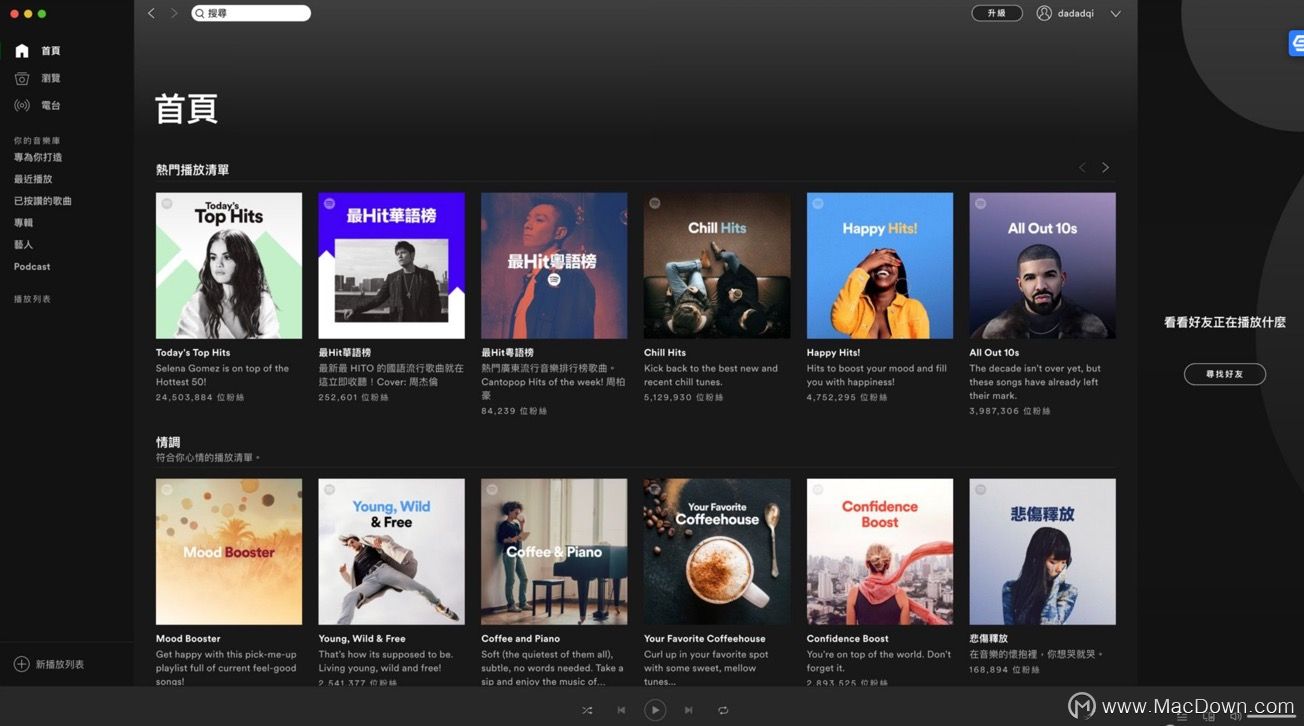The image size is (1304, 726).
Task: Click the Spotify logo on Chill Hits cover
Action: [655, 203]
